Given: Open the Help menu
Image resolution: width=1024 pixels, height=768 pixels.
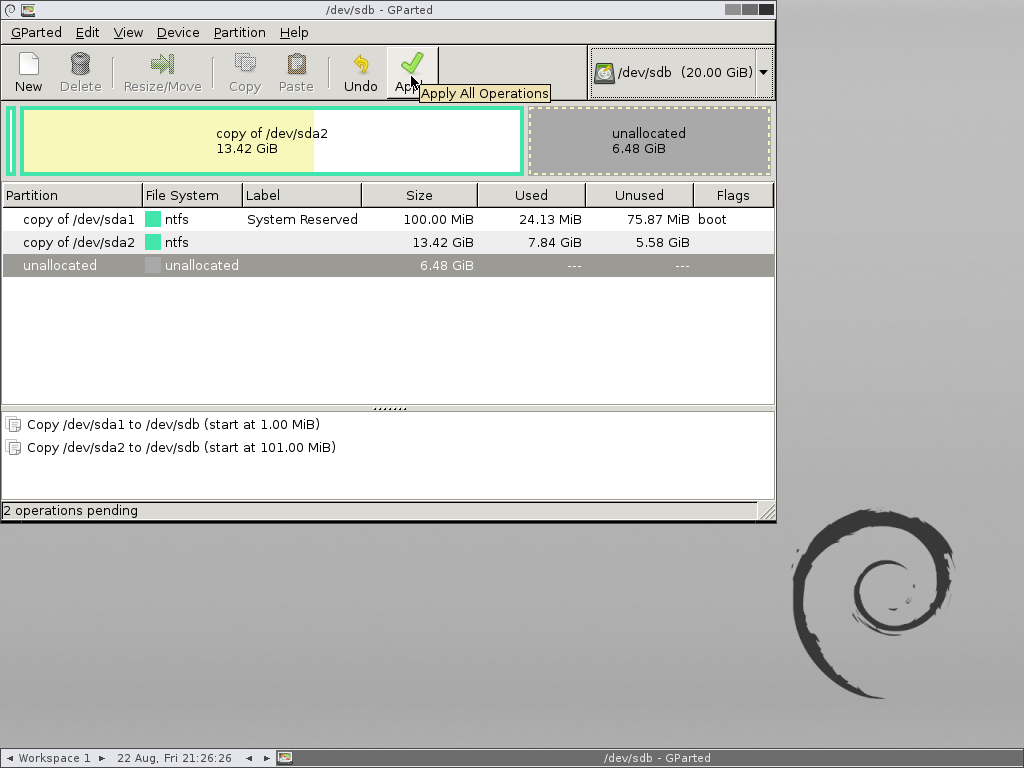Looking at the screenshot, I should (294, 33).
